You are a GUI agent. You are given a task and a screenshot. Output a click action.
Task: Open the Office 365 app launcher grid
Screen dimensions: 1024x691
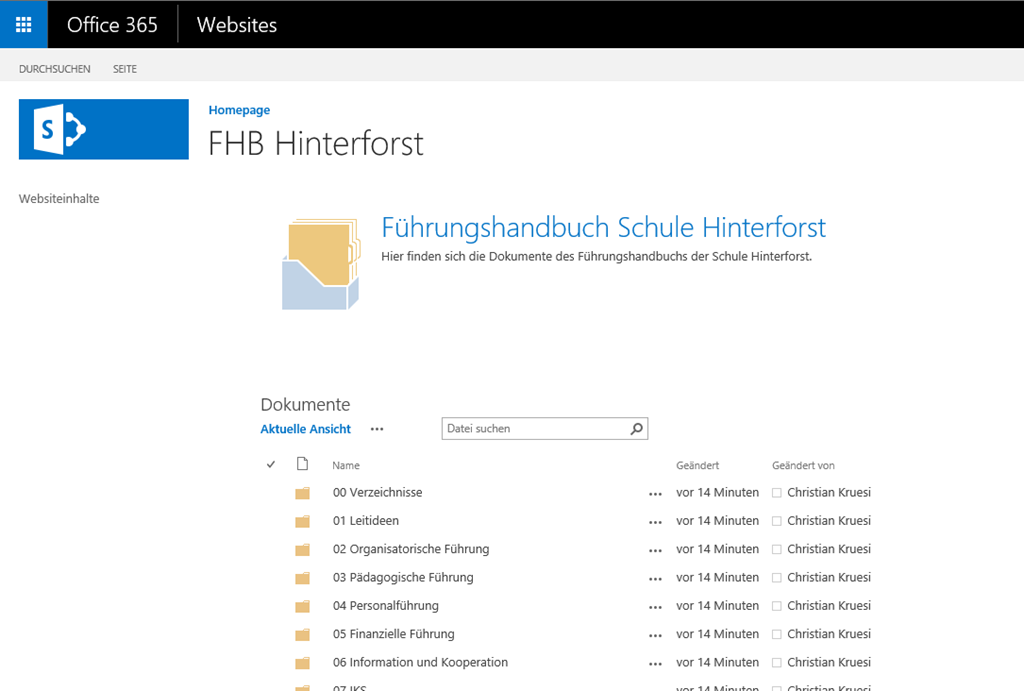click(x=23, y=25)
